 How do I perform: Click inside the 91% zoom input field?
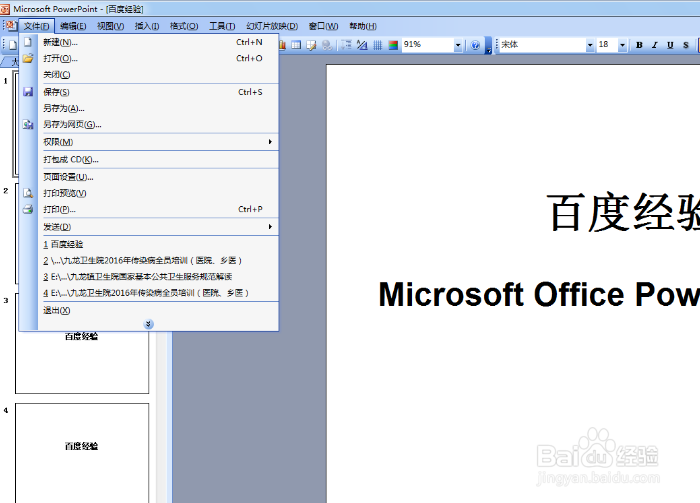click(427, 45)
